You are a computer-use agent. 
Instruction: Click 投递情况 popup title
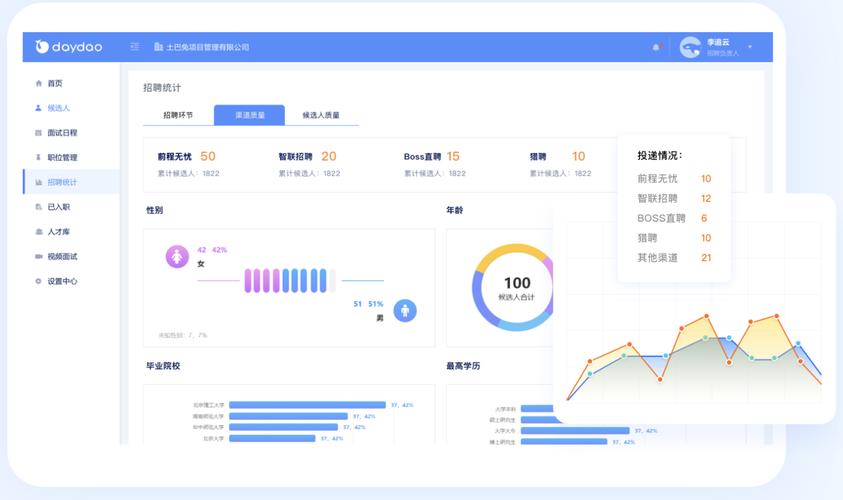click(x=660, y=155)
